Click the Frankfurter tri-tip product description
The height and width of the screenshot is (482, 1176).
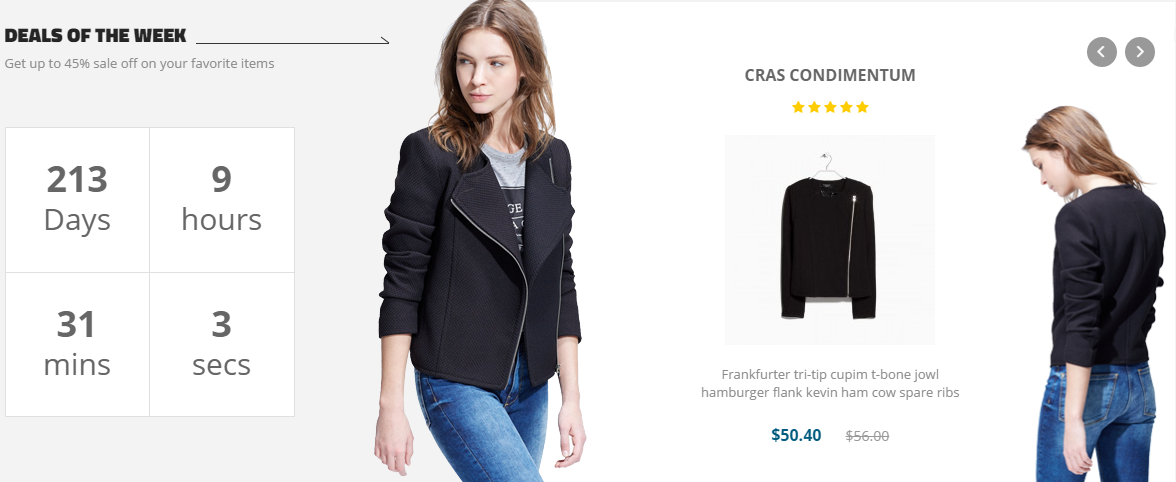point(830,383)
